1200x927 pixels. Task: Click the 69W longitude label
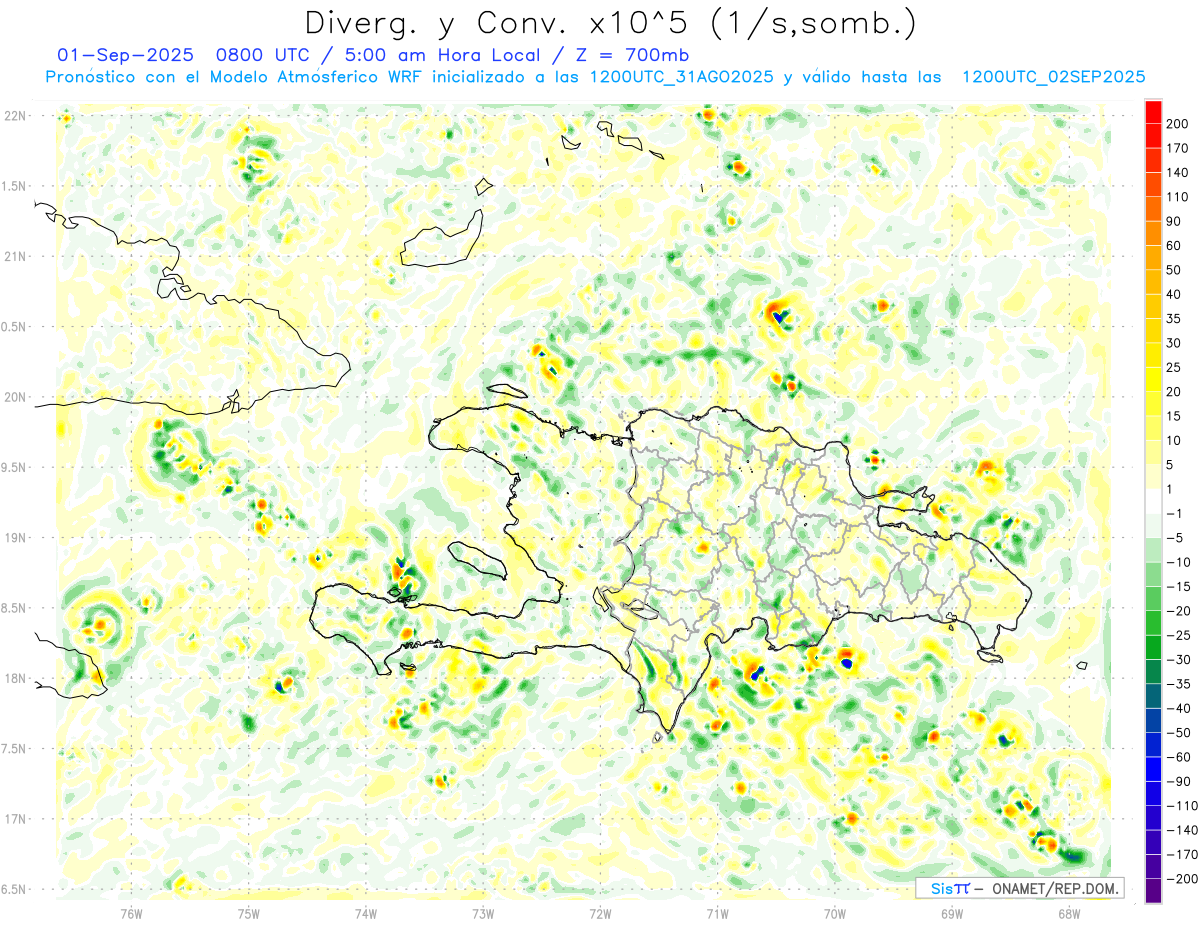point(952,913)
